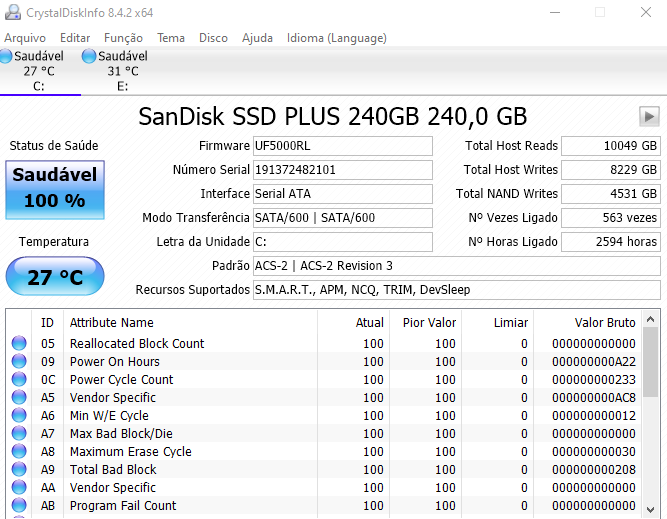The height and width of the screenshot is (519, 667).
Task: Select the Maximum Erase Cycle attribute name
Action: point(131,451)
